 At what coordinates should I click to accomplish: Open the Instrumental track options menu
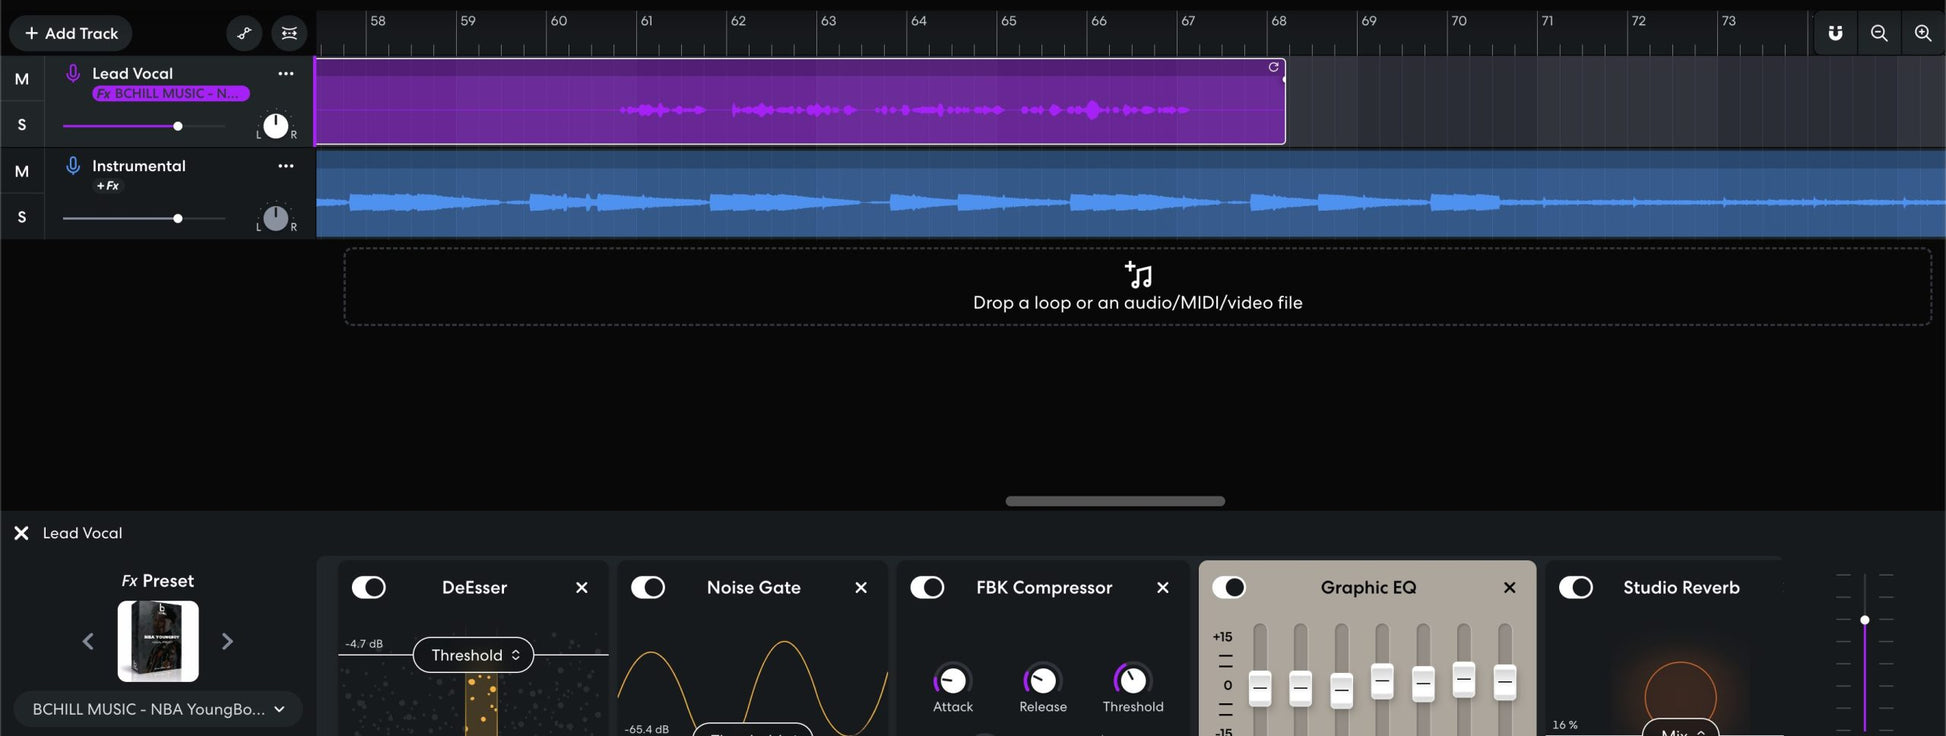(286, 166)
